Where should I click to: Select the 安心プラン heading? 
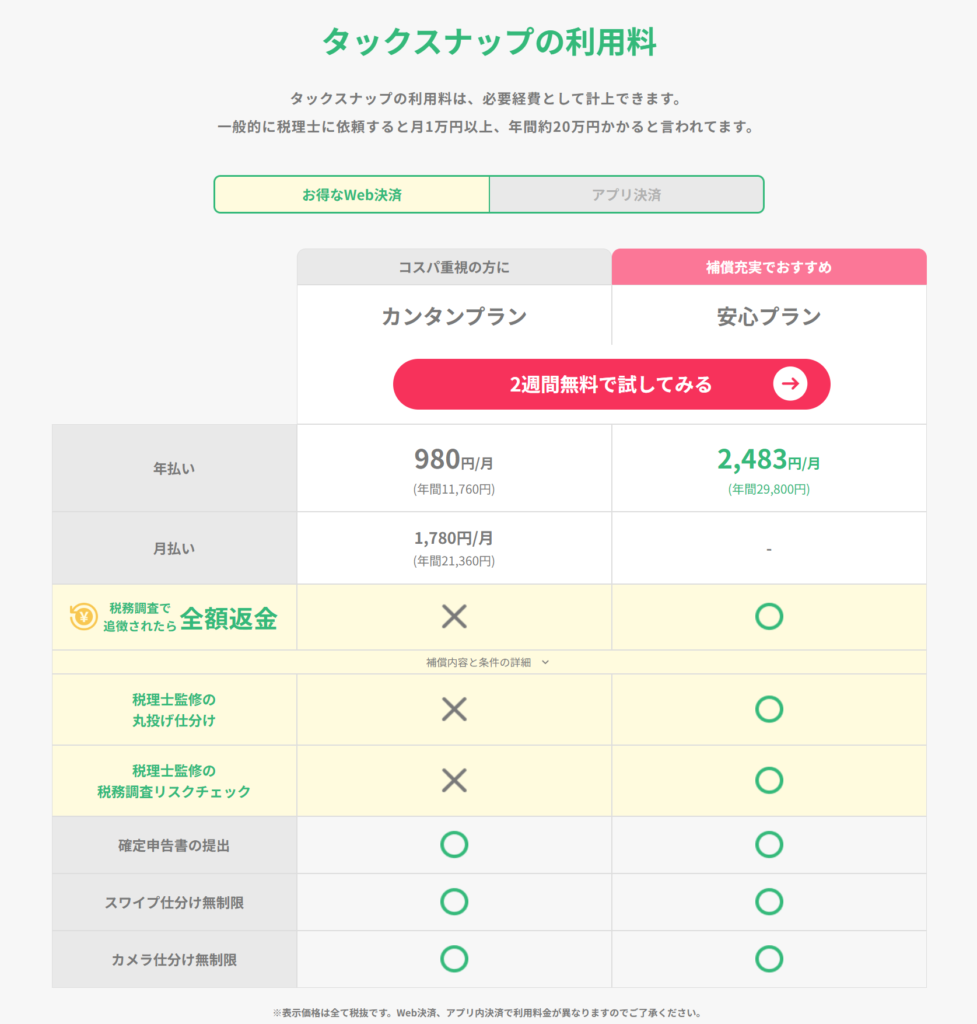click(768, 317)
